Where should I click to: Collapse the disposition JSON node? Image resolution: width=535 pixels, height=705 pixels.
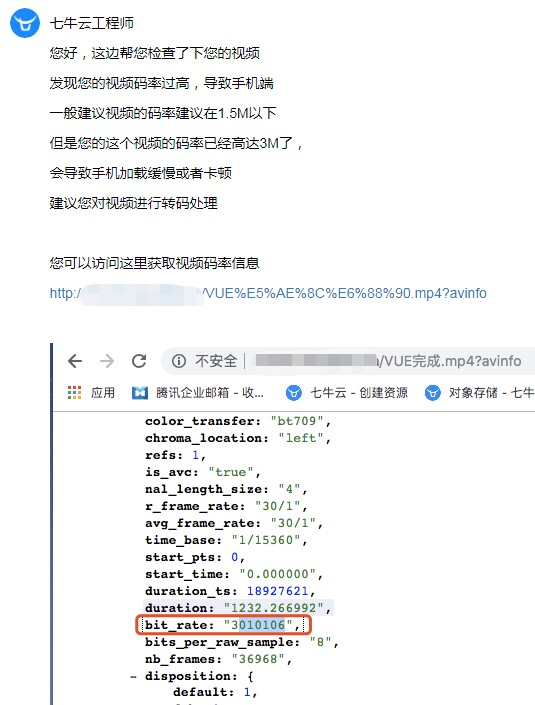click(x=134, y=676)
